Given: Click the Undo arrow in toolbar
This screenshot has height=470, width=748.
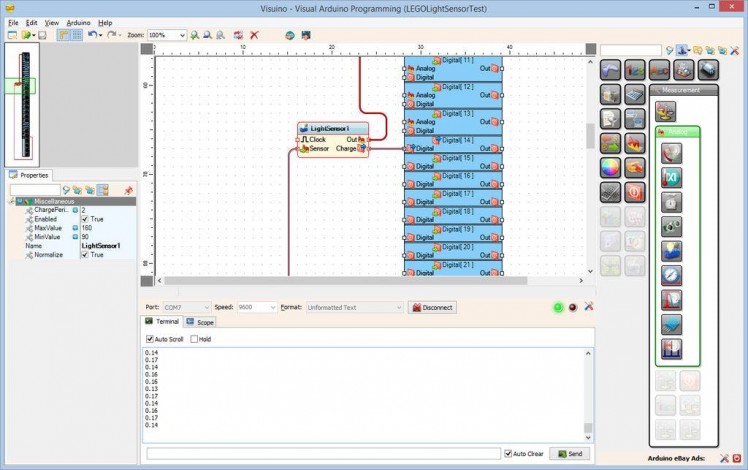Looking at the screenshot, I should 91,35.
